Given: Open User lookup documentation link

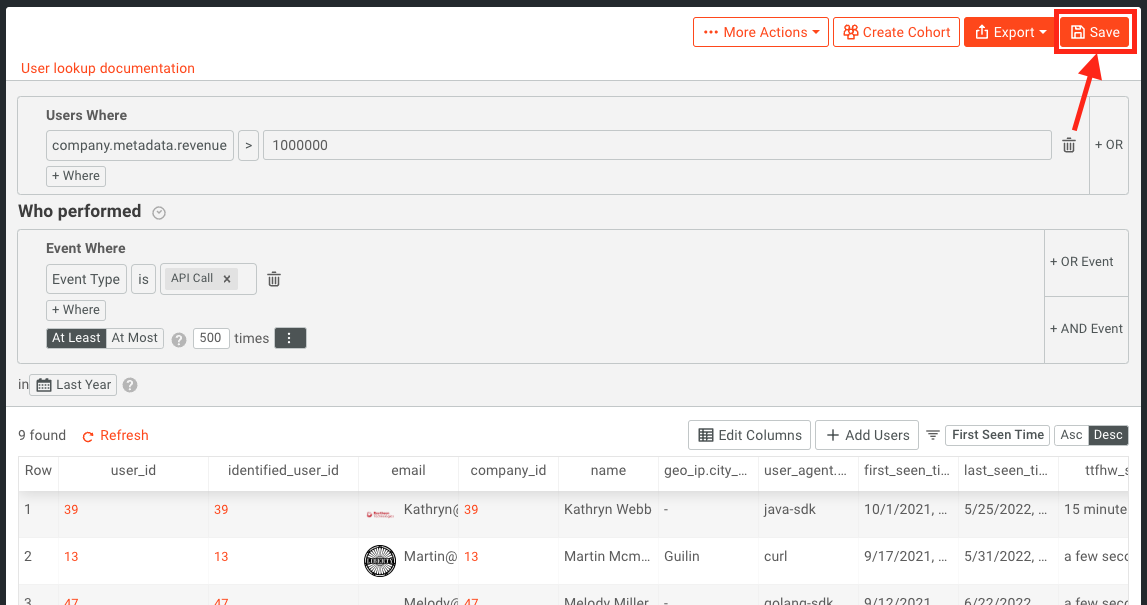Looking at the screenshot, I should point(108,68).
